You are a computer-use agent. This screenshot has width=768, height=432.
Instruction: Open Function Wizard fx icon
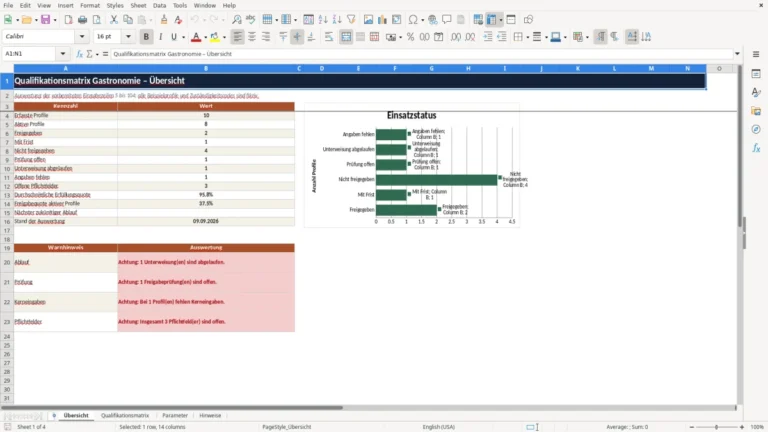tap(79, 54)
